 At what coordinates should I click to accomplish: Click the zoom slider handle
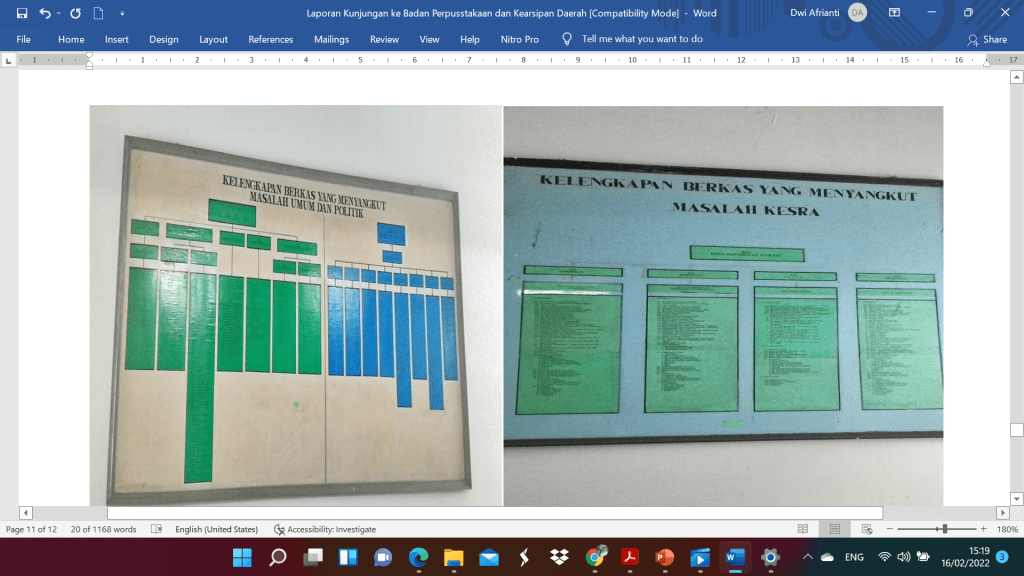click(943, 529)
